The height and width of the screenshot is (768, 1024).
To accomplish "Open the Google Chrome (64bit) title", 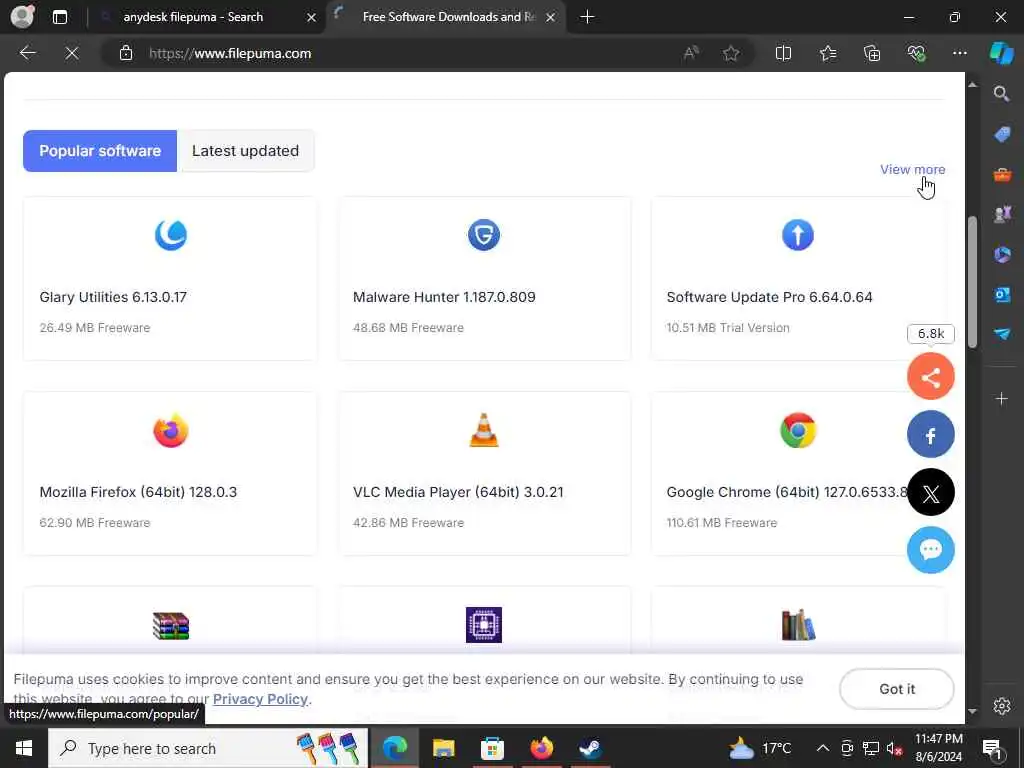I will 787,492.
